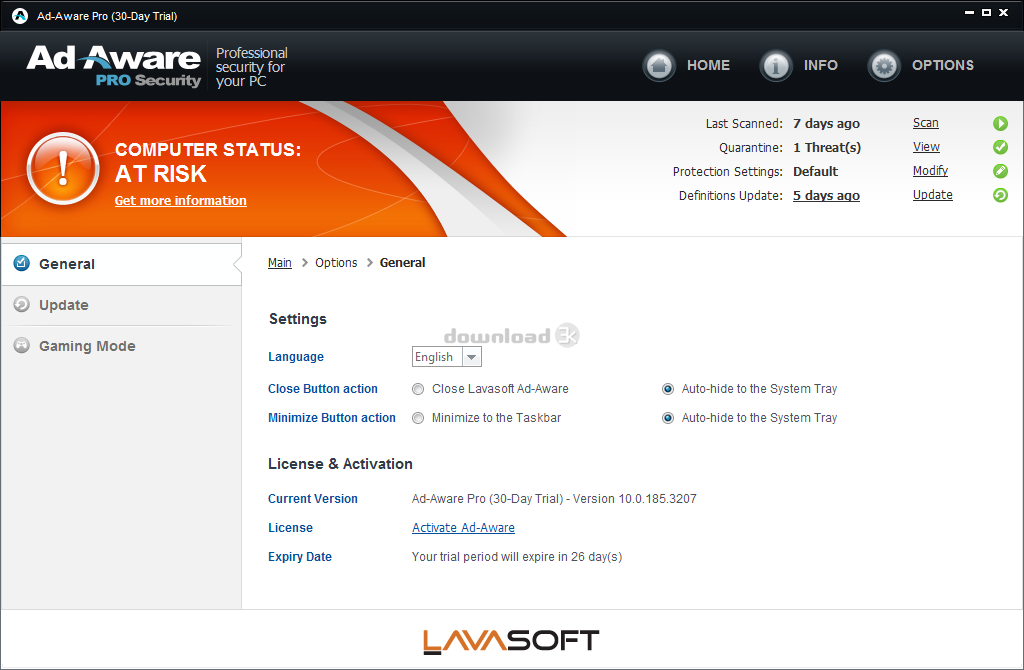This screenshot has height=670, width=1024.
Task: Click the License label
Action: click(290, 528)
